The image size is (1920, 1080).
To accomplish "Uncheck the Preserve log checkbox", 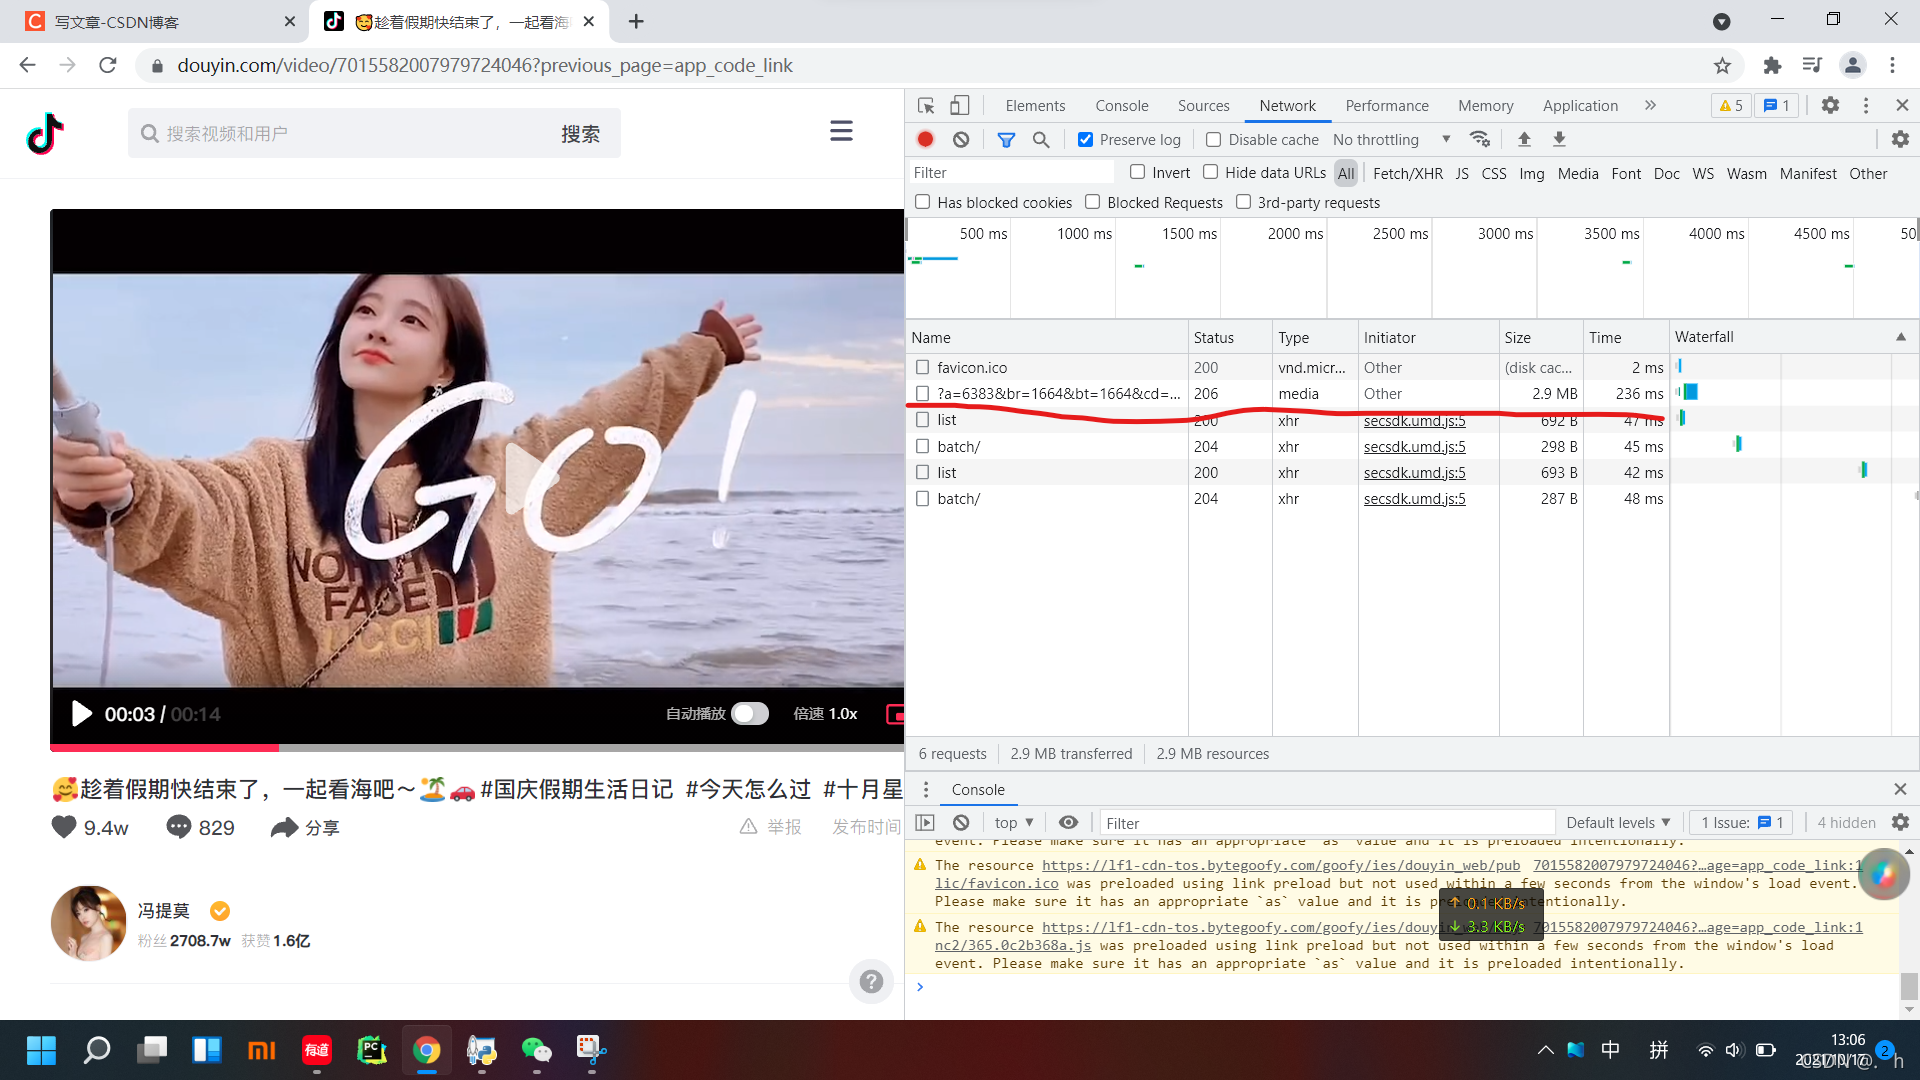I will point(1085,140).
